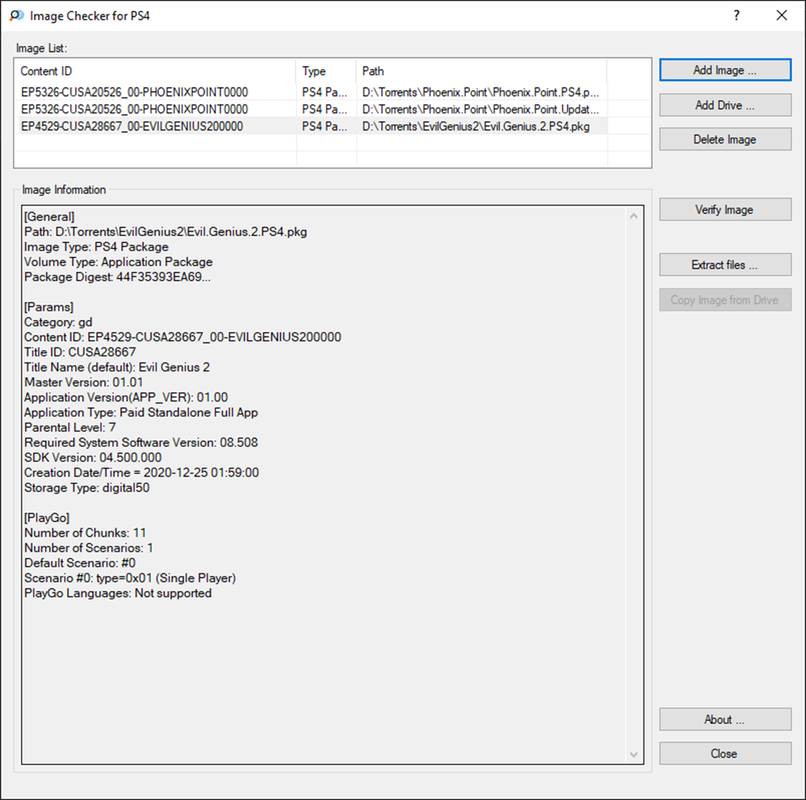This screenshot has height=800, width=806.
Task: Click the [PlayGo] heading
Action: coord(47,518)
